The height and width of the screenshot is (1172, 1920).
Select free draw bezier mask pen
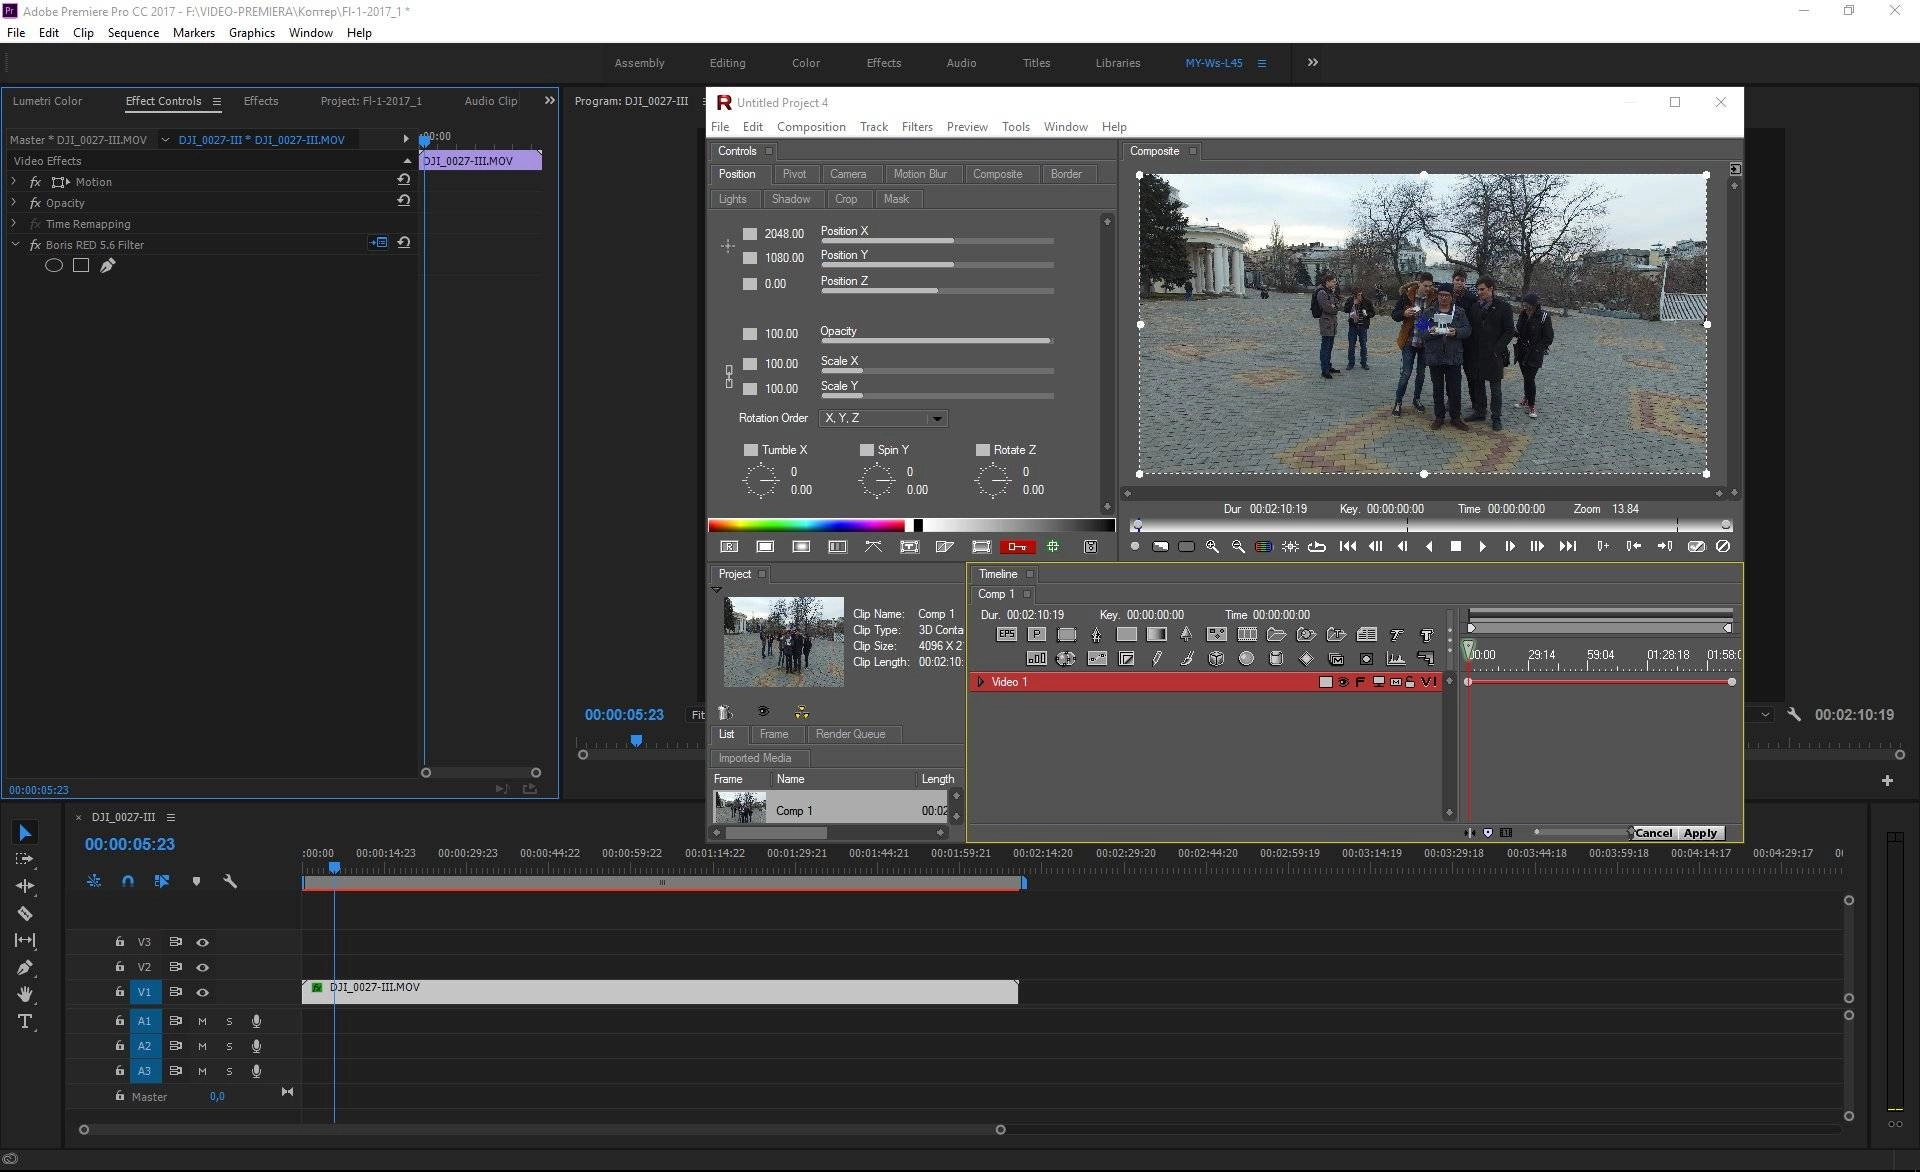pos(108,266)
